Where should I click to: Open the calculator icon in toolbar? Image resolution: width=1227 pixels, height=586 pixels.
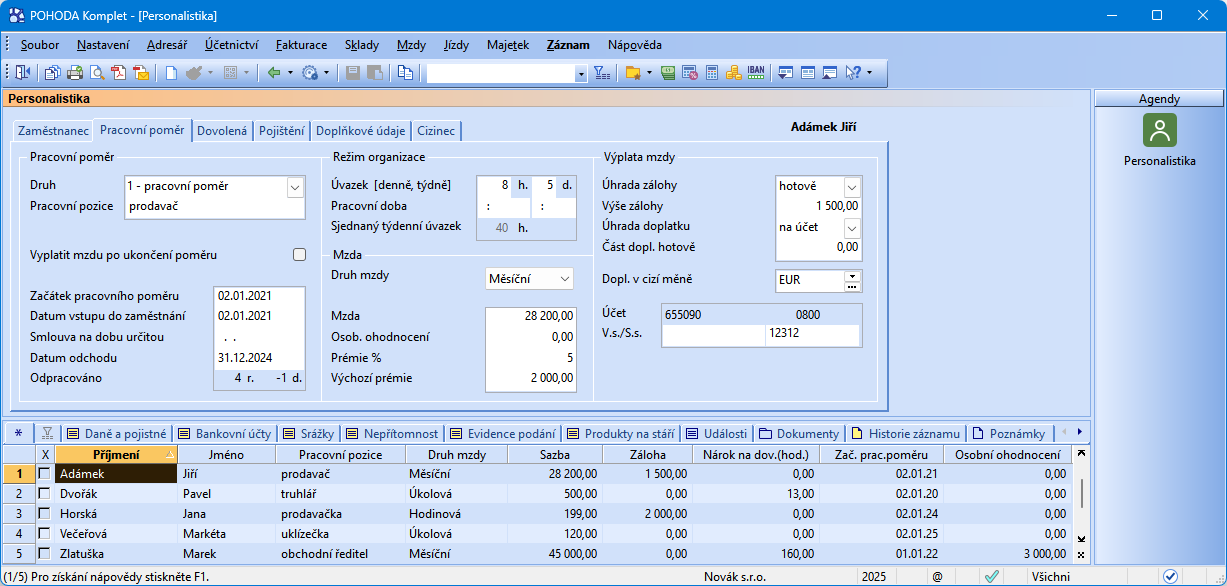pyautogui.click(x=712, y=73)
